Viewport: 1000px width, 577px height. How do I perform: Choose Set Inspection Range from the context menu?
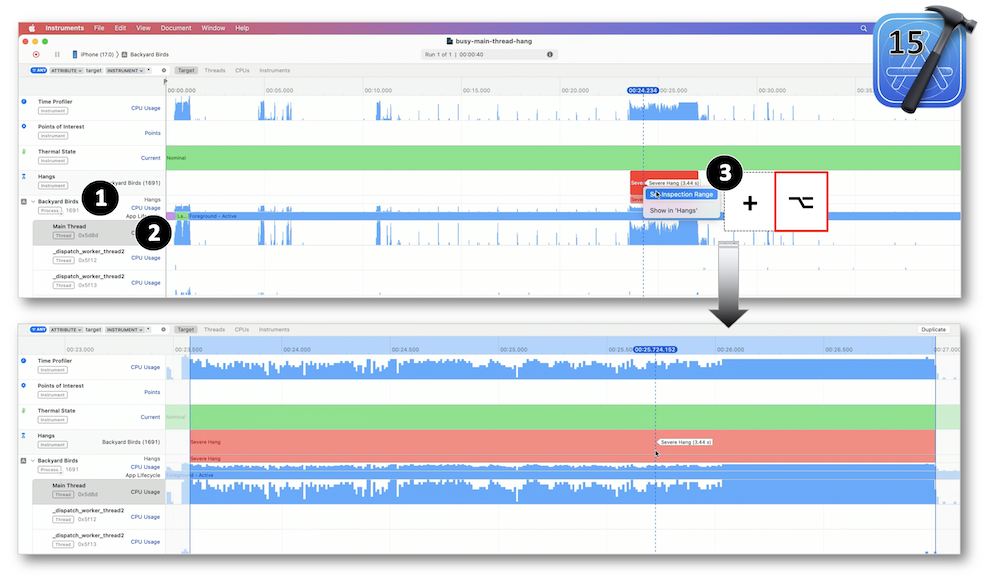click(x=681, y=194)
